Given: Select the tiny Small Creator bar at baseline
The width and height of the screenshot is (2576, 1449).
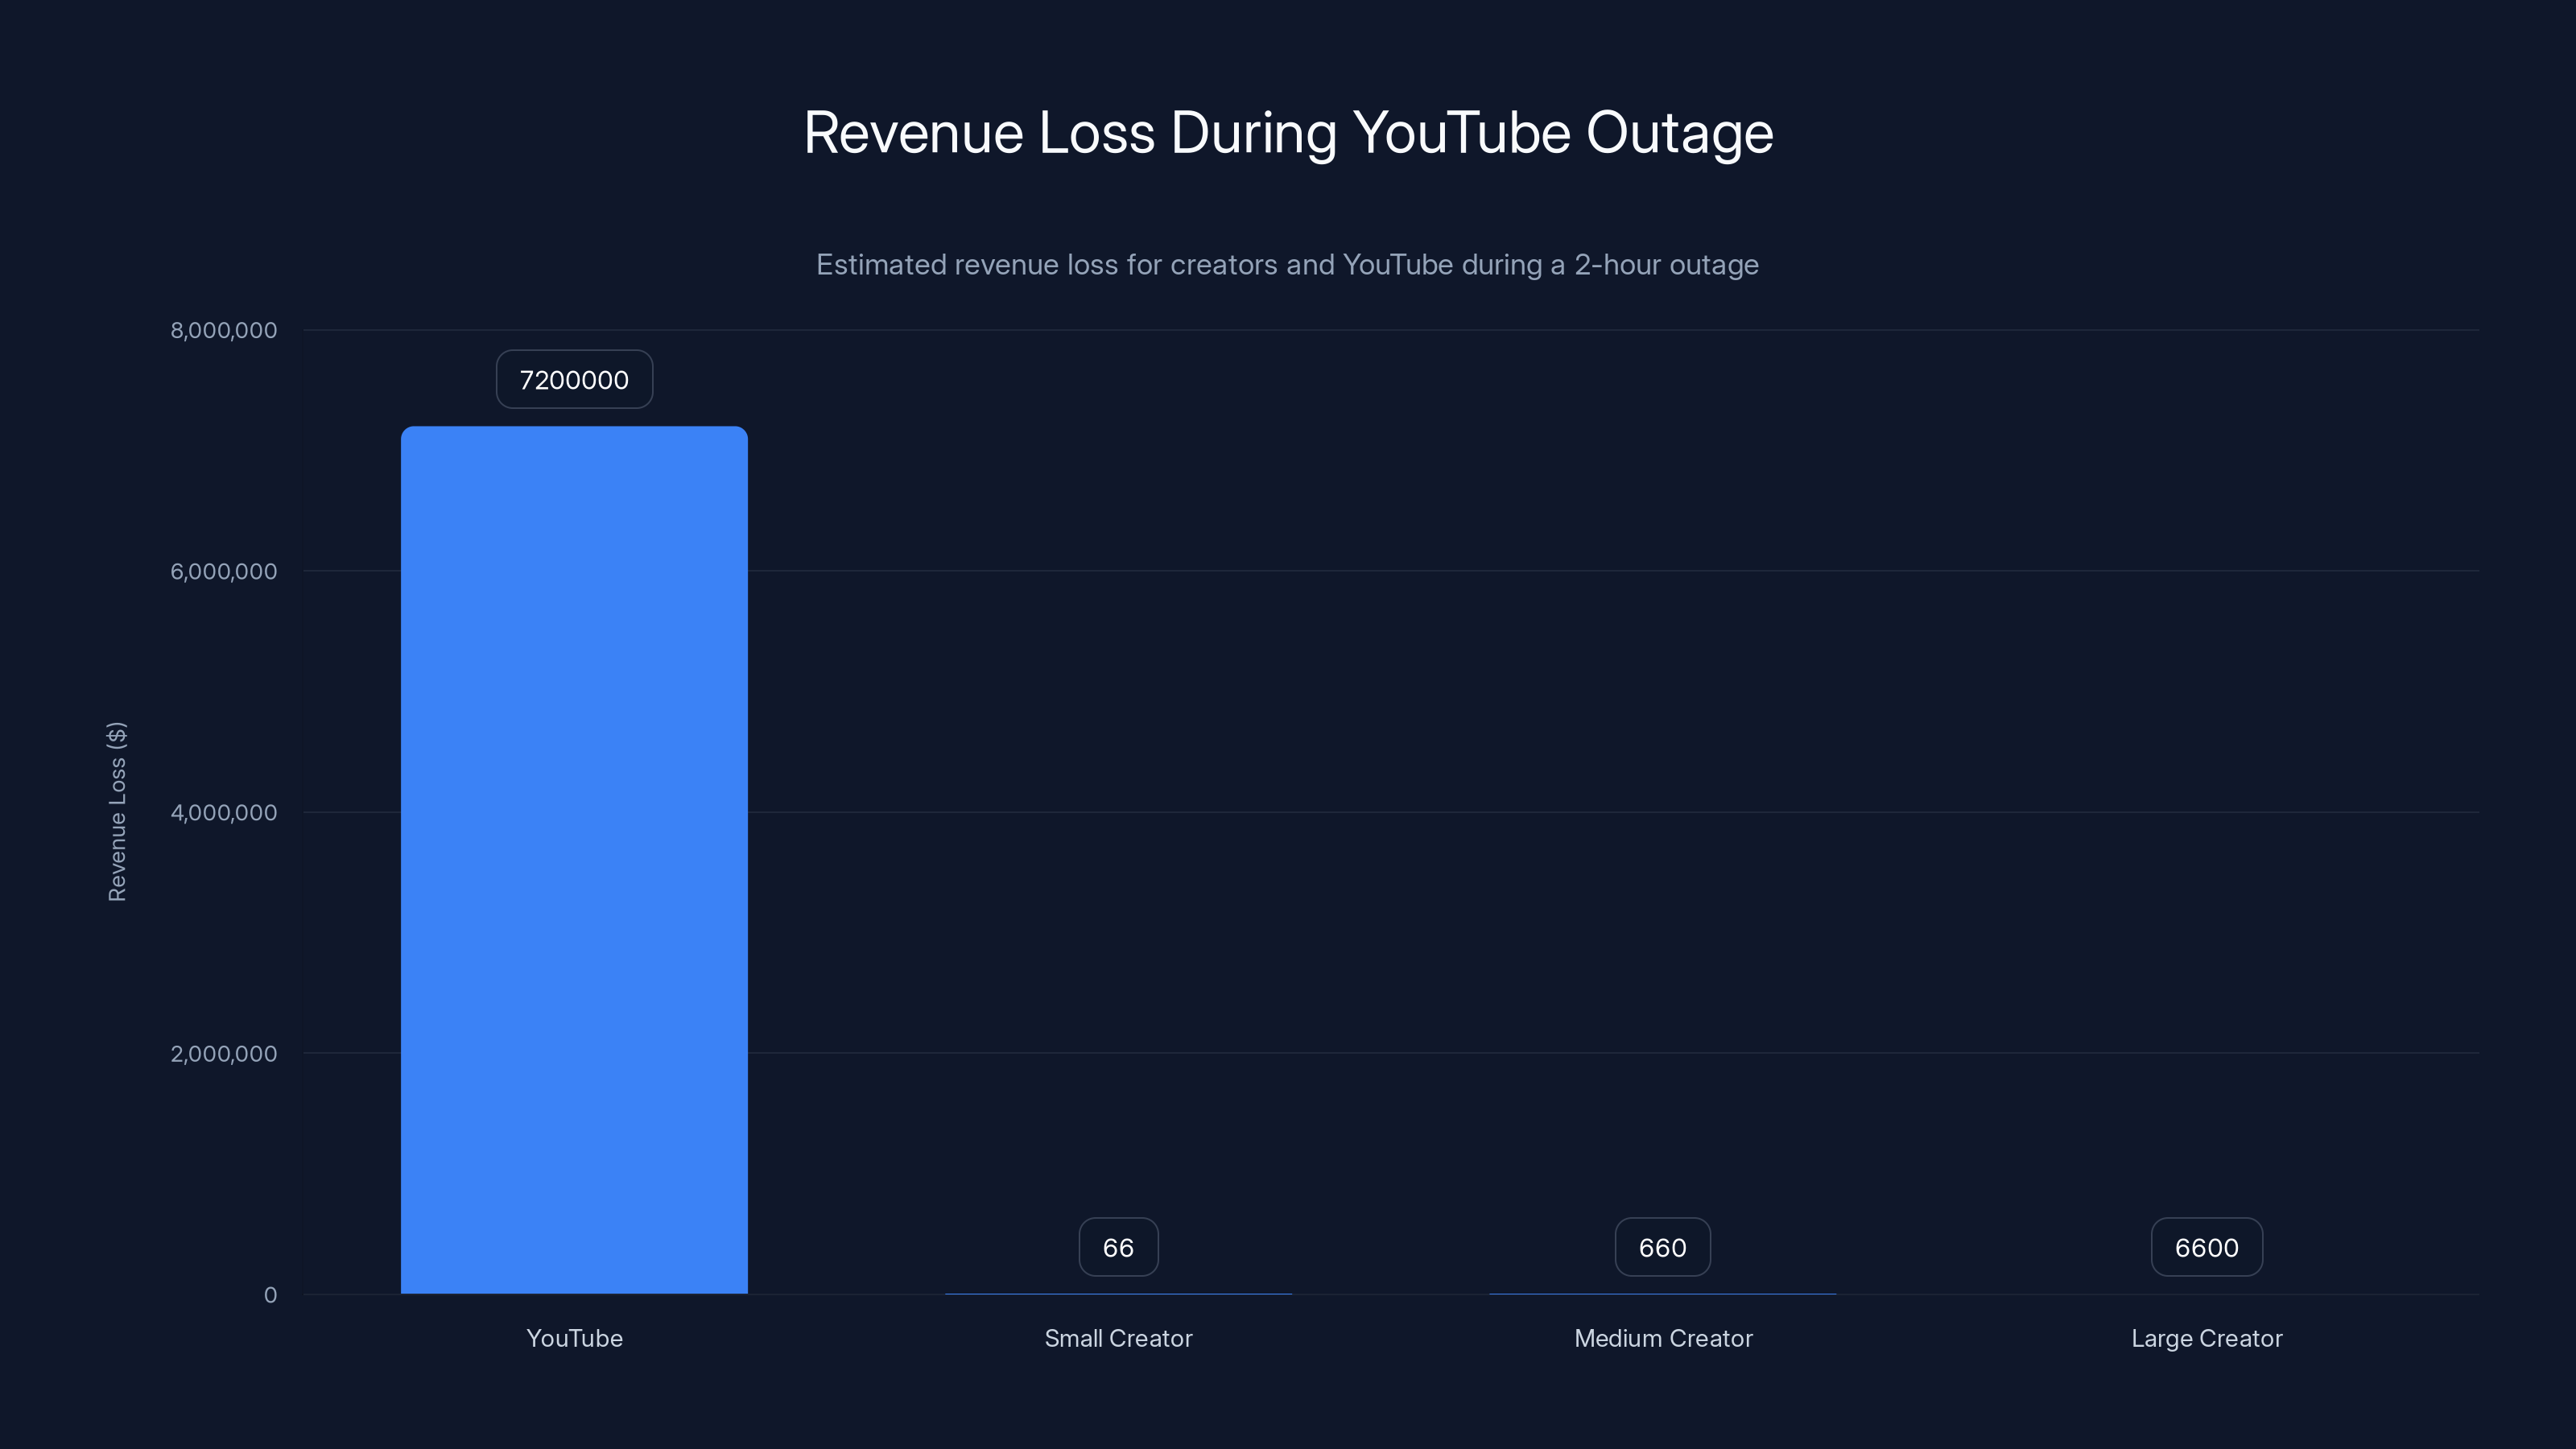Looking at the screenshot, I should click(x=1118, y=1292).
